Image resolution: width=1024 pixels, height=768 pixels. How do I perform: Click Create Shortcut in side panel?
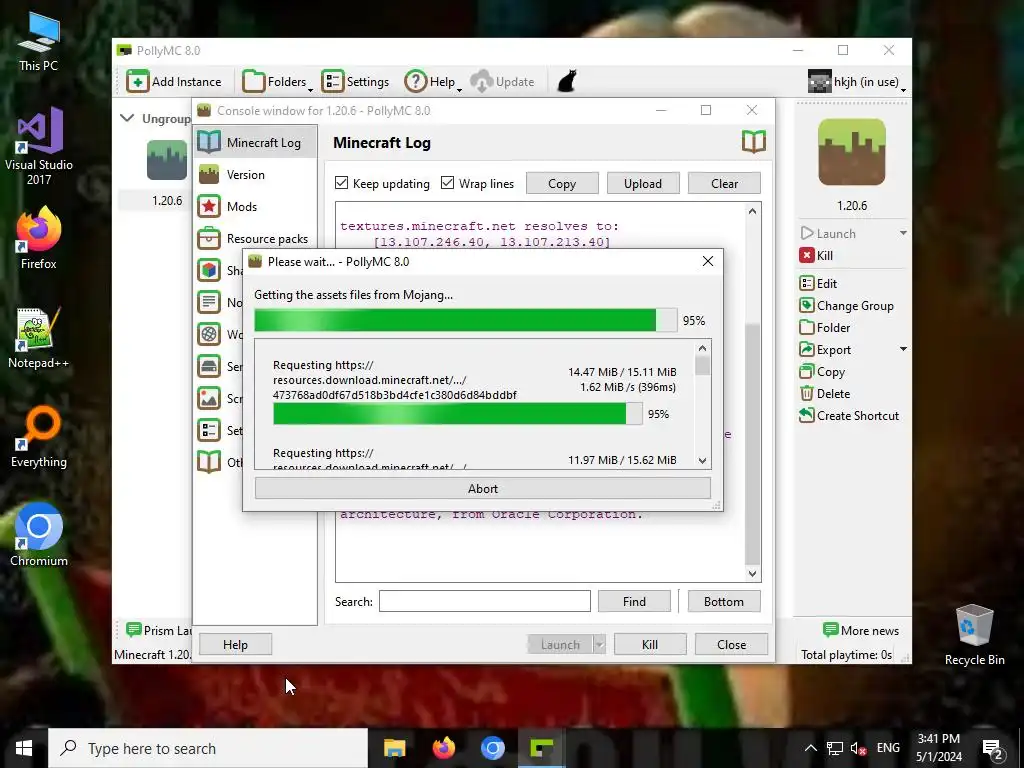point(849,415)
